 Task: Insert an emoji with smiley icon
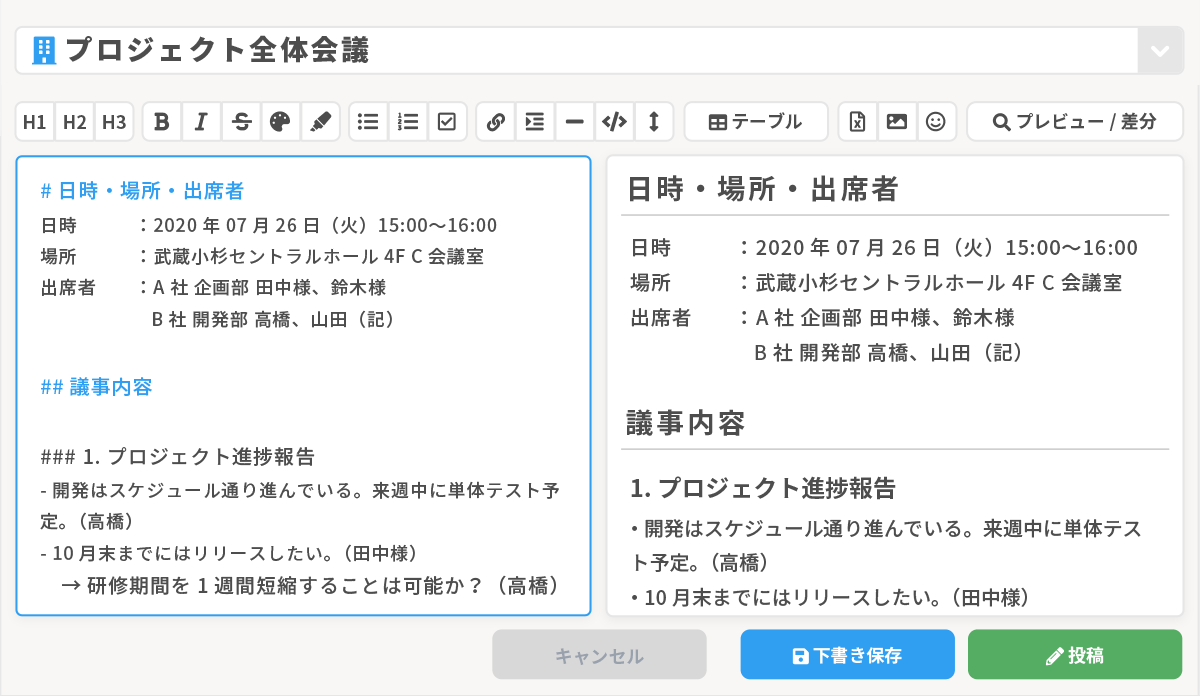pyautogui.click(x=936, y=122)
